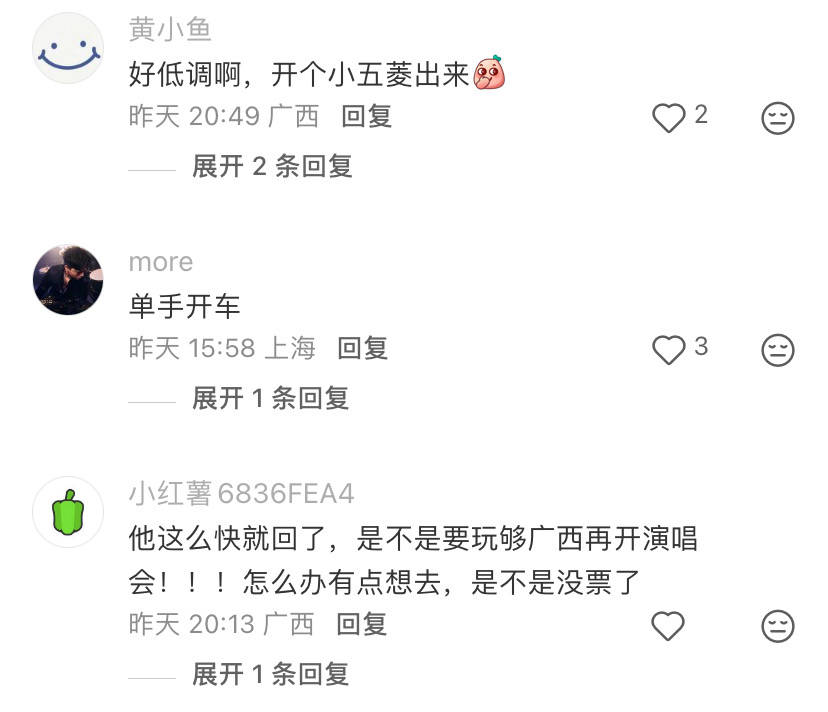The height and width of the screenshot is (712, 828).
Task: Dislike 小红薯6836FEA4's comment using the face icon
Action: tap(777, 626)
